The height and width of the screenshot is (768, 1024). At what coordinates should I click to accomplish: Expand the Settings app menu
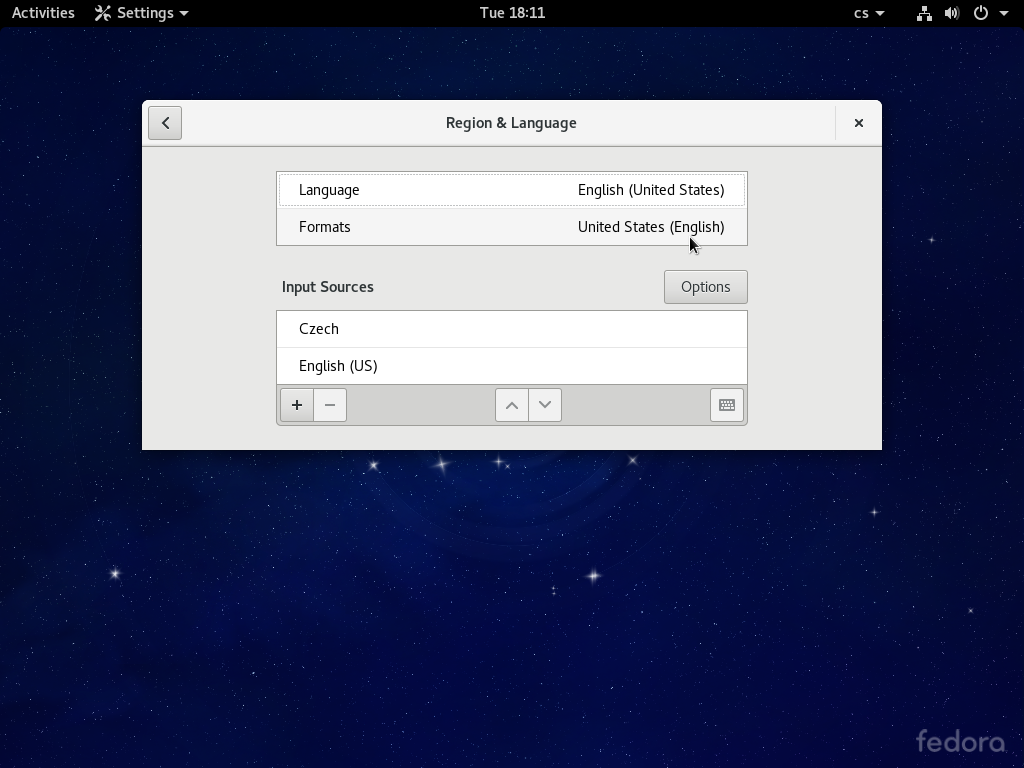click(x=142, y=13)
